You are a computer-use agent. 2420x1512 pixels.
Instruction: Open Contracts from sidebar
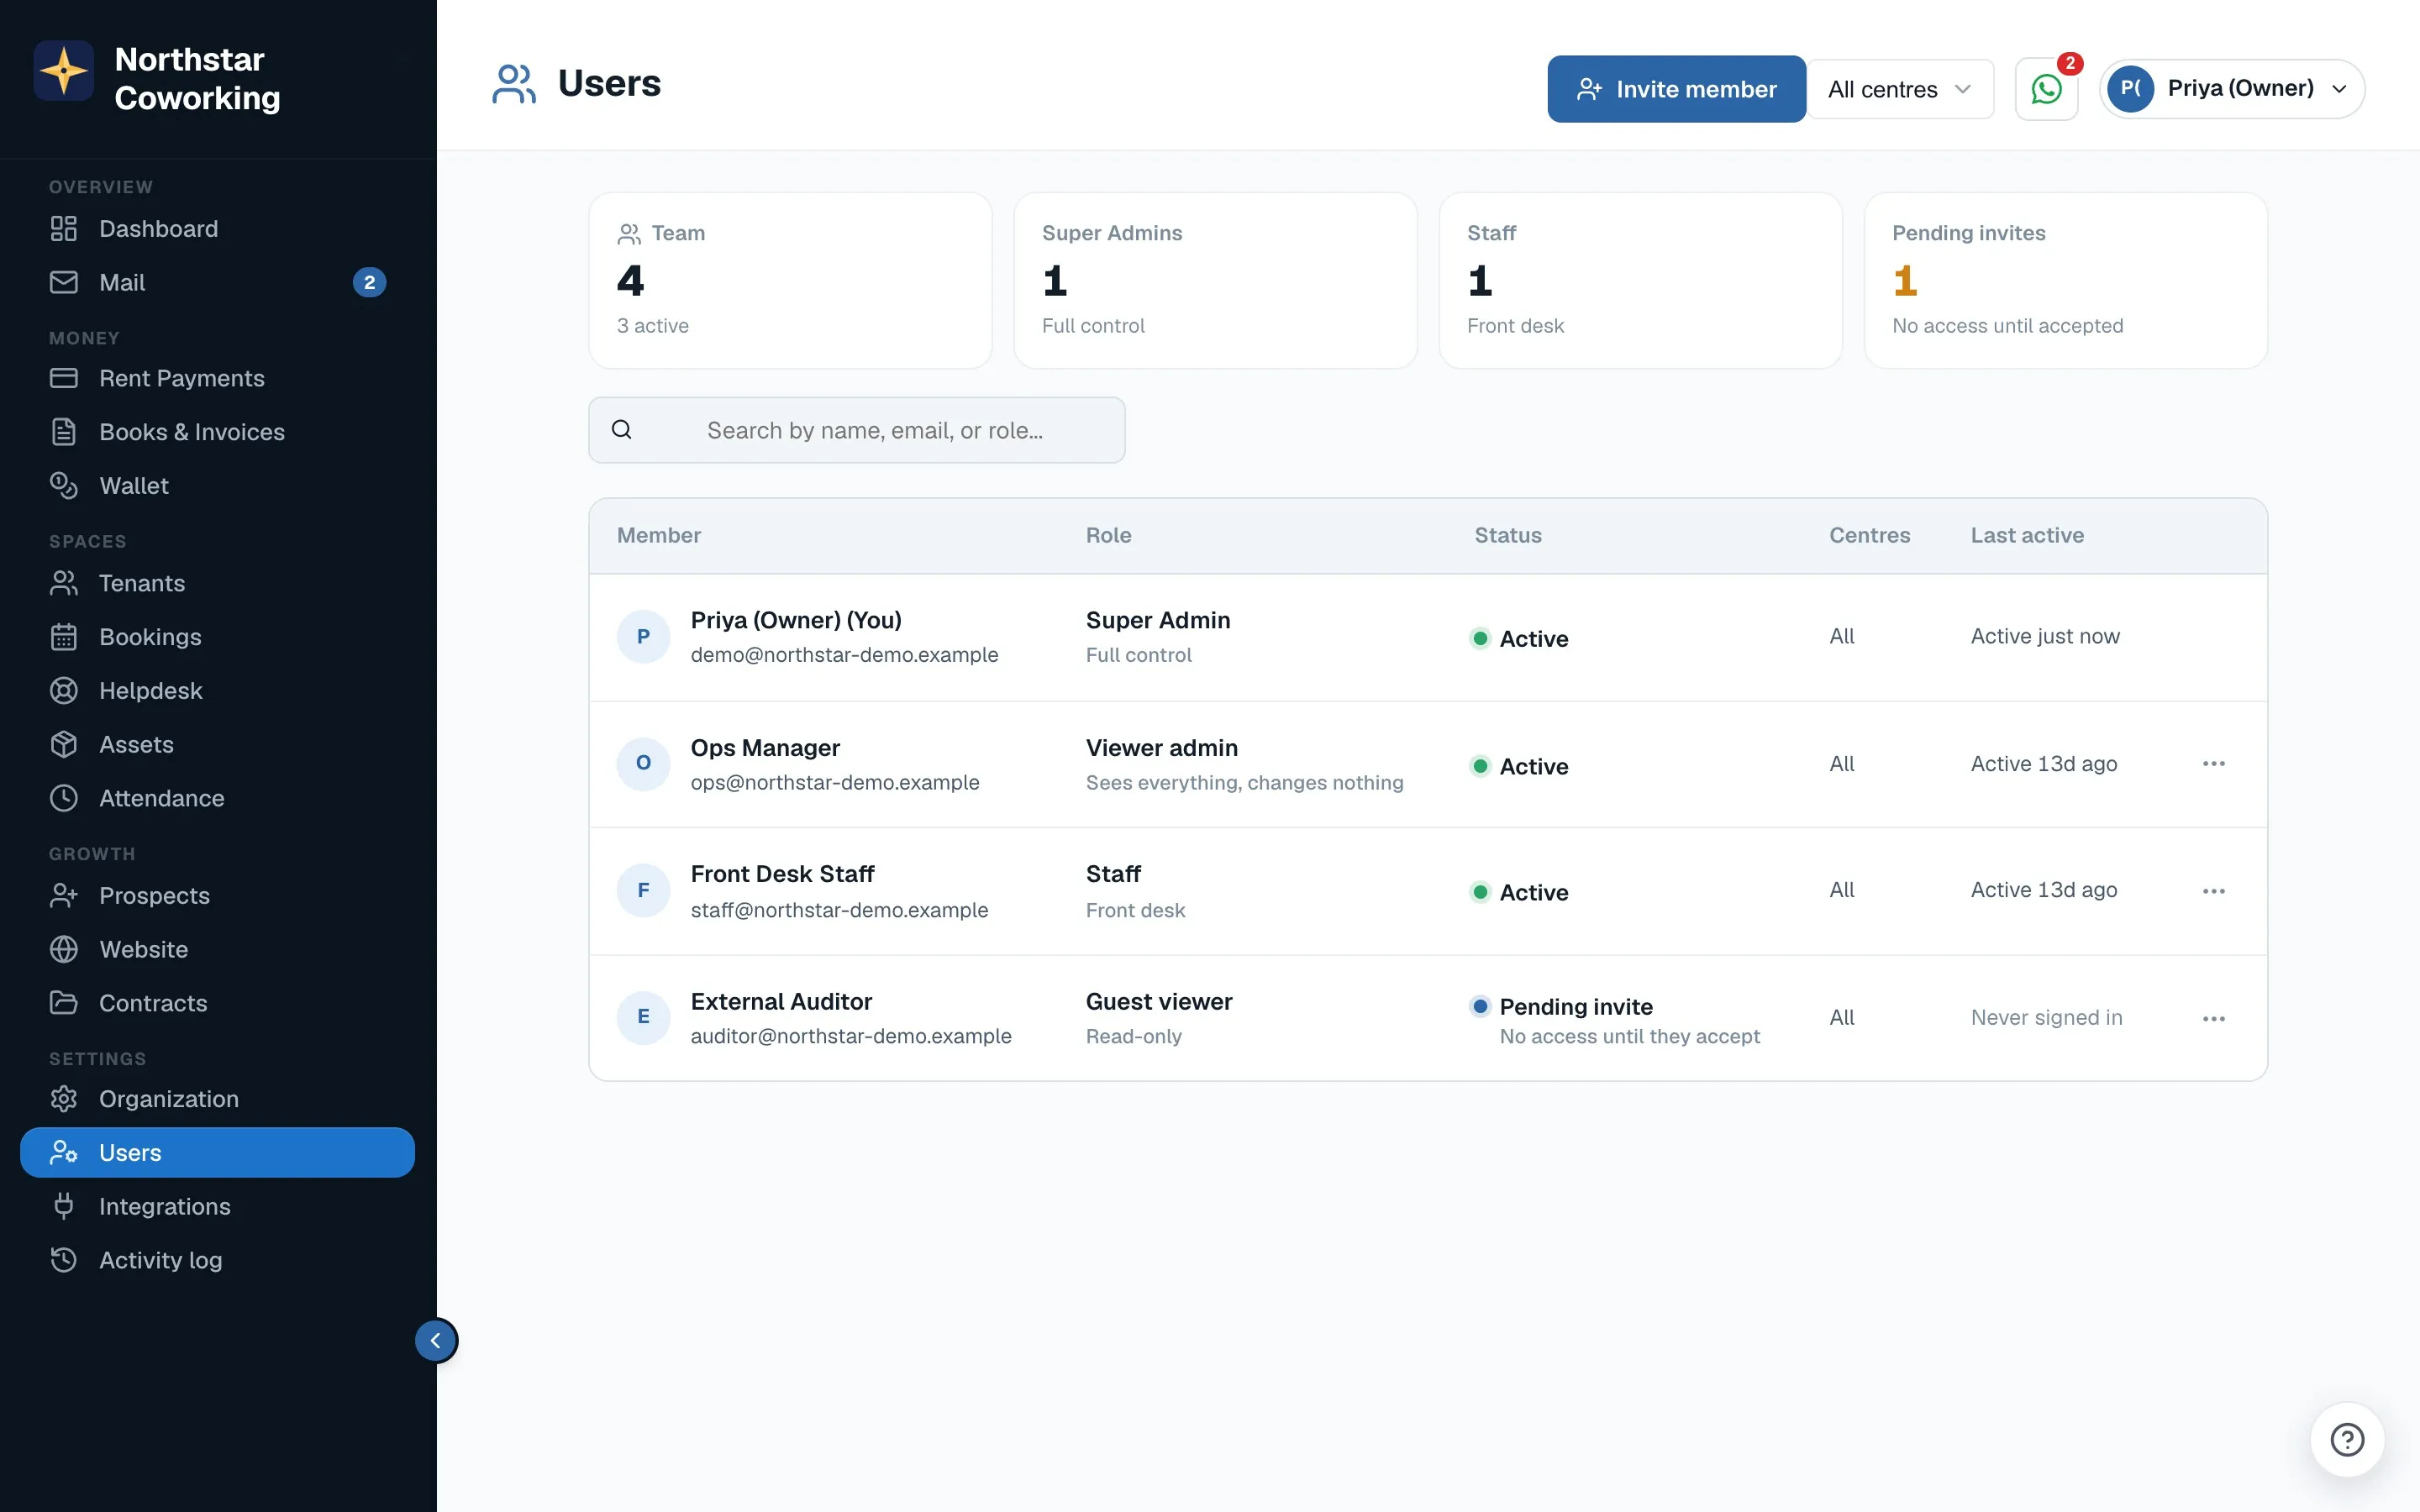point(217,1003)
